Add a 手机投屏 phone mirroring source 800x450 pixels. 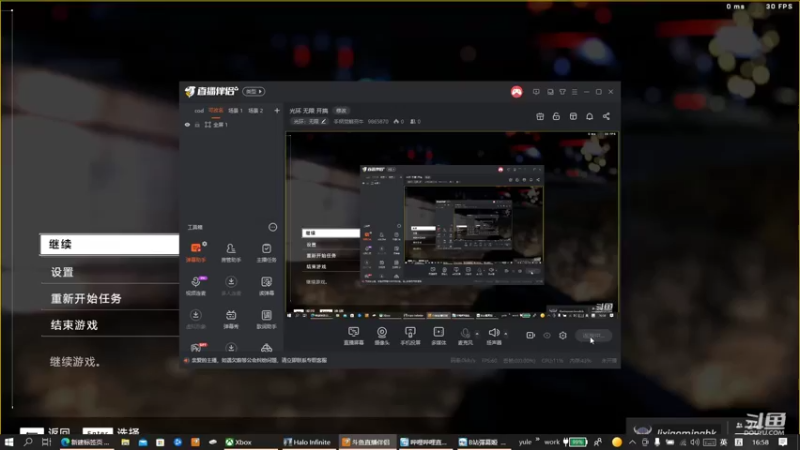(x=410, y=336)
